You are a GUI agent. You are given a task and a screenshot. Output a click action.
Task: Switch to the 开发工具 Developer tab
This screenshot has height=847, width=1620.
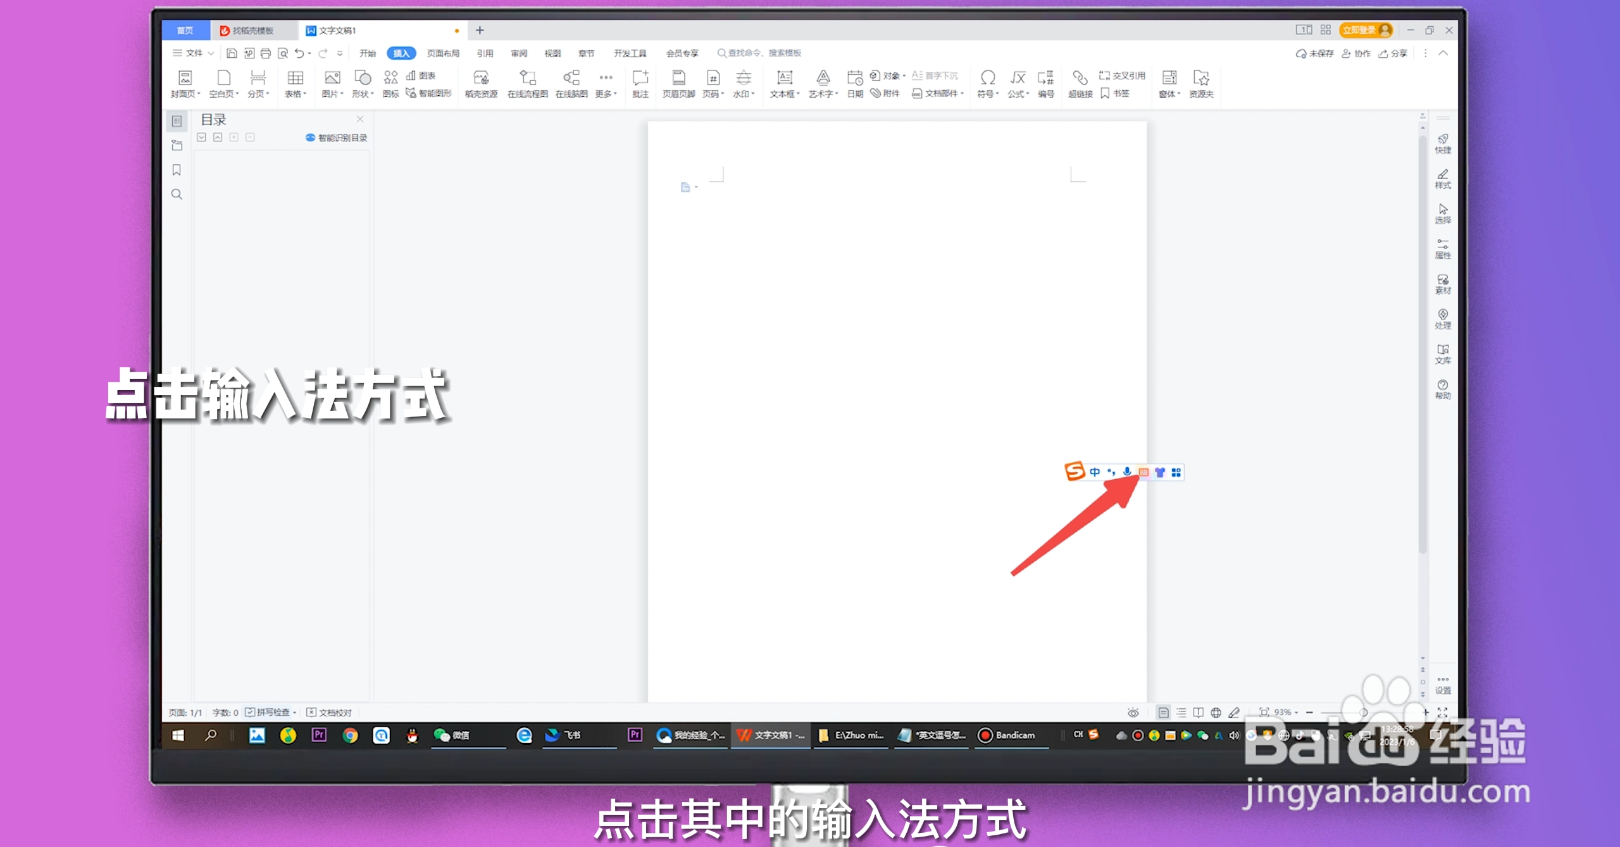[630, 53]
